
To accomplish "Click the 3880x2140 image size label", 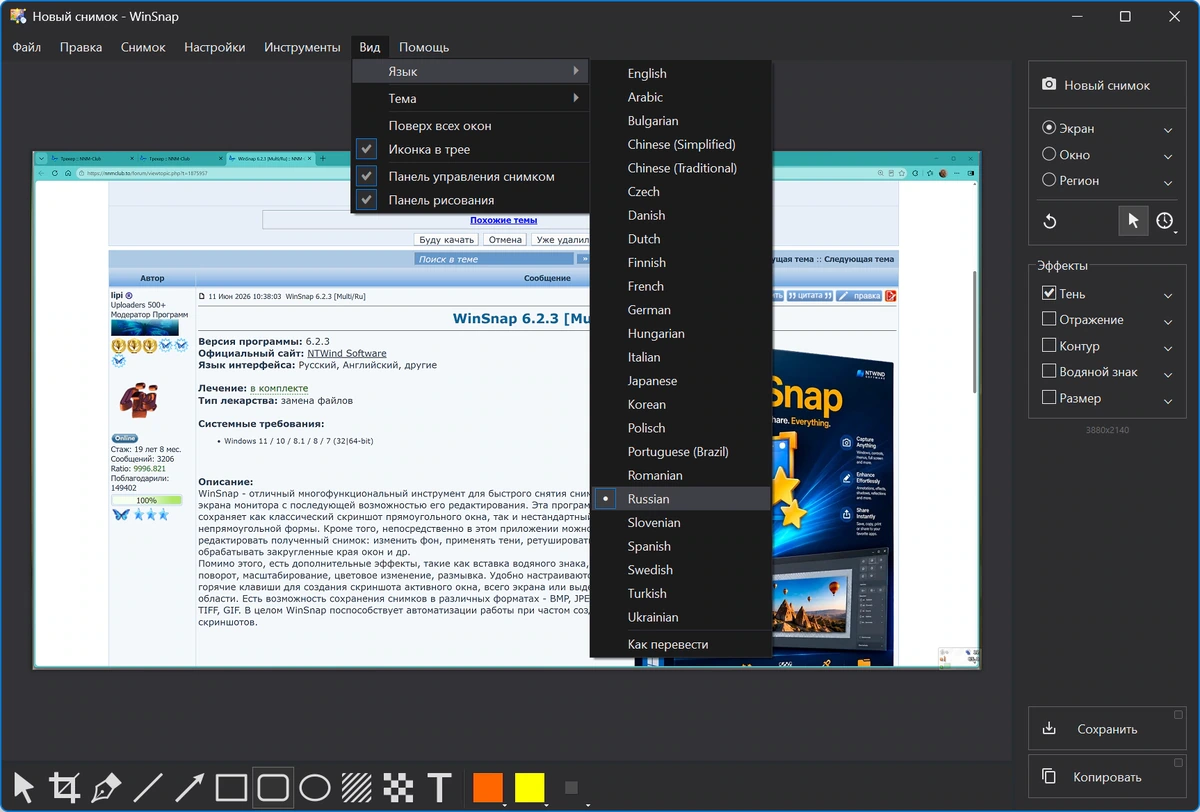I will coord(1108,430).
